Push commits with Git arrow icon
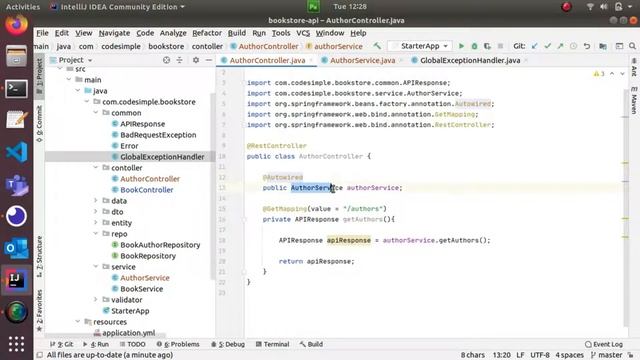This screenshot has height=360, width=640. point(560,46)
